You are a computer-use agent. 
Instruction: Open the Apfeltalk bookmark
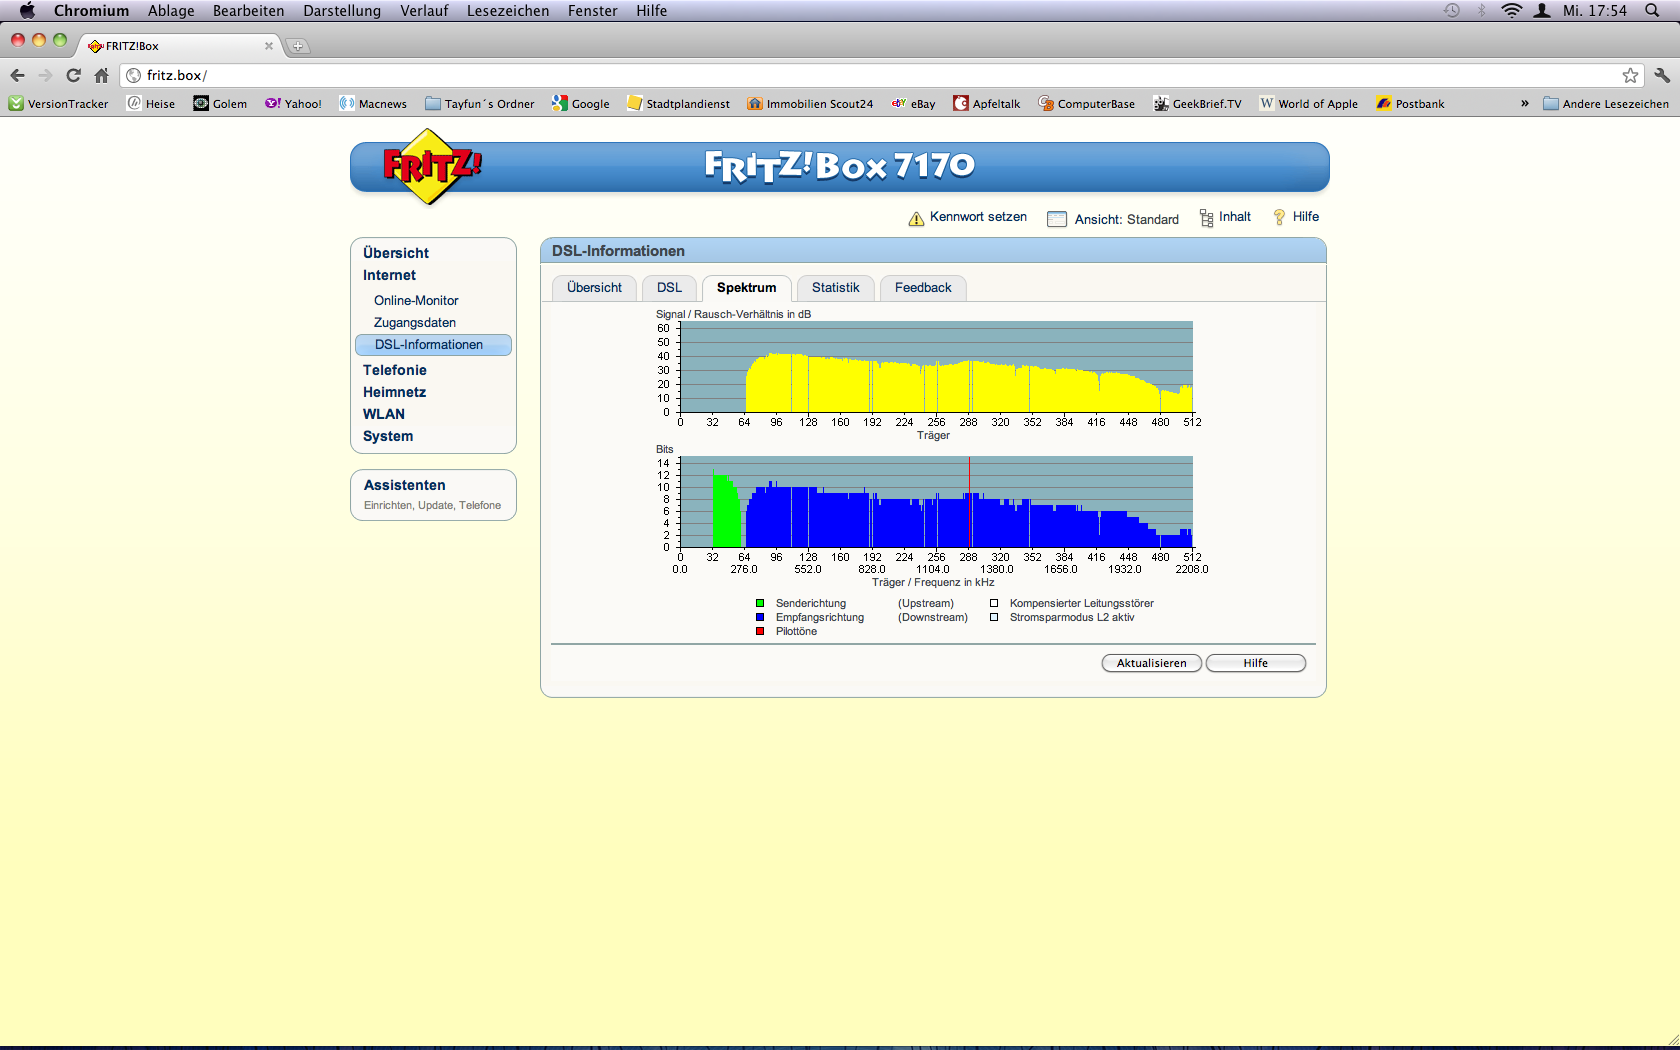click(x=987, y=104)
